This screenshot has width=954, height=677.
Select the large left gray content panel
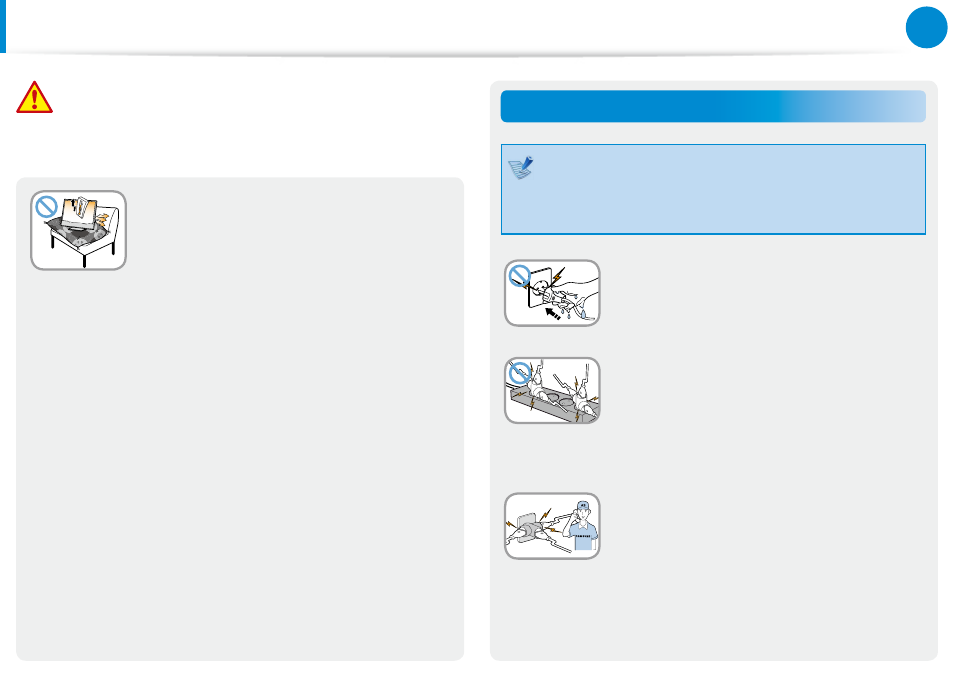click(240, 419)
